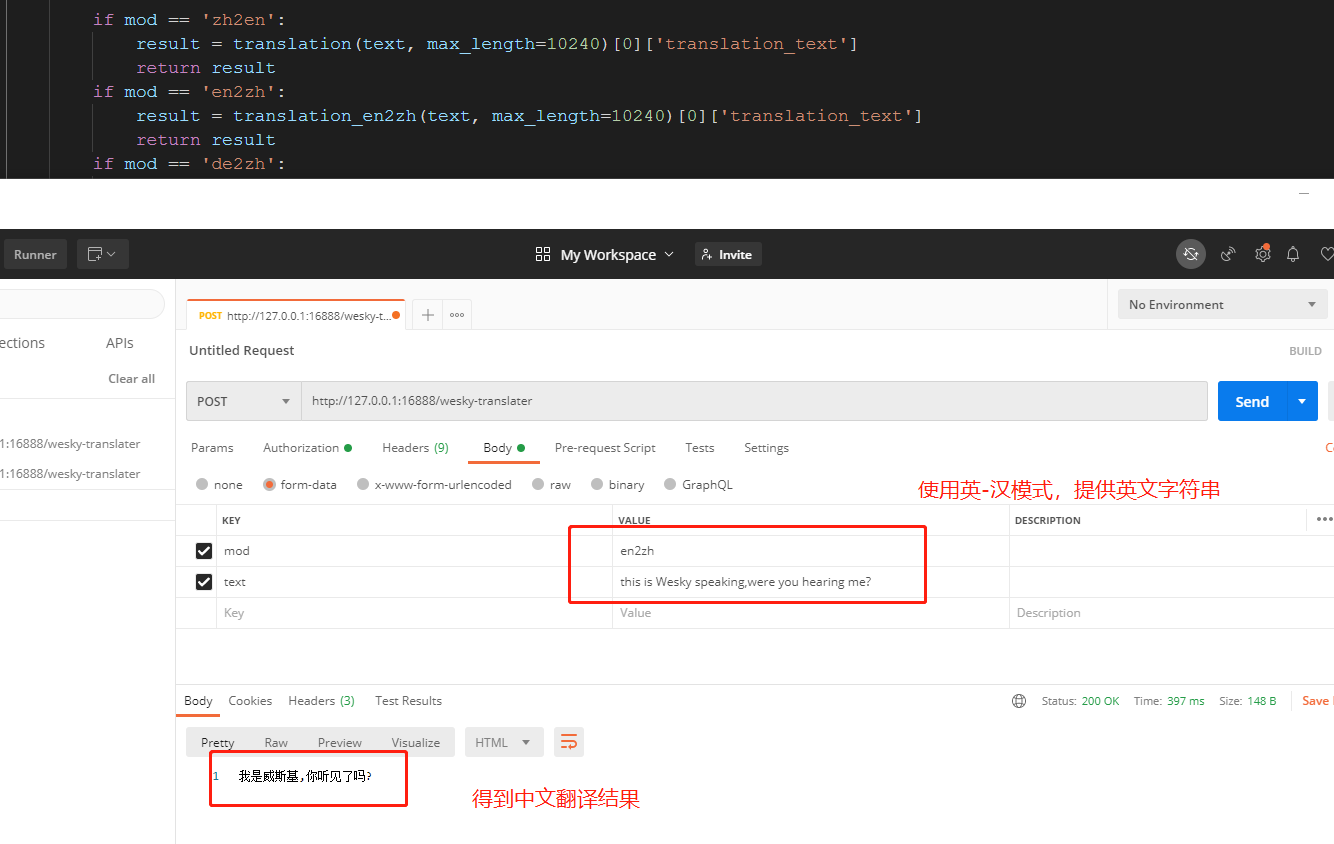Open the Tests tab

point(700,448)
